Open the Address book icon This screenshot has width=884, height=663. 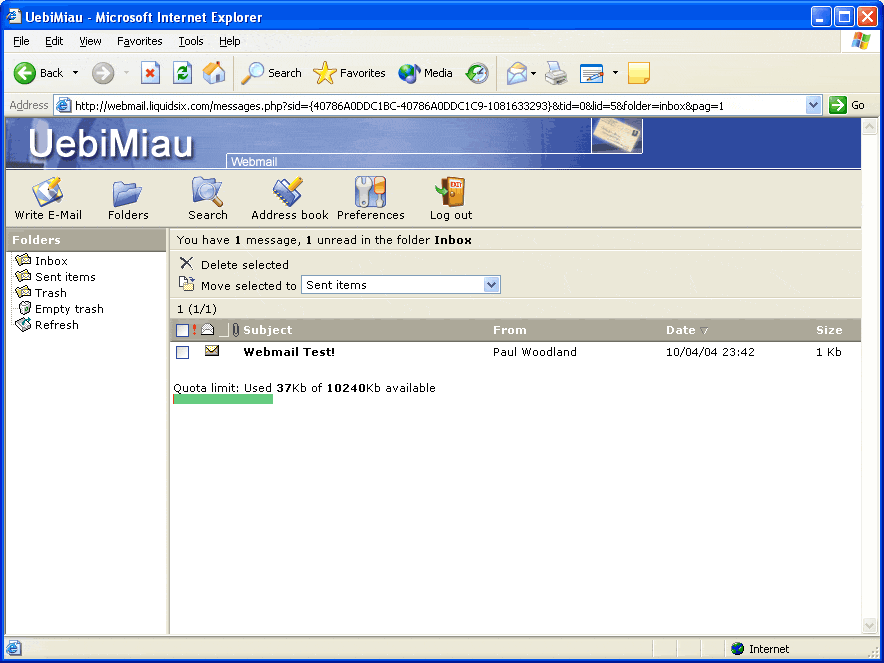pyautogui.click(x=288, y=192)
